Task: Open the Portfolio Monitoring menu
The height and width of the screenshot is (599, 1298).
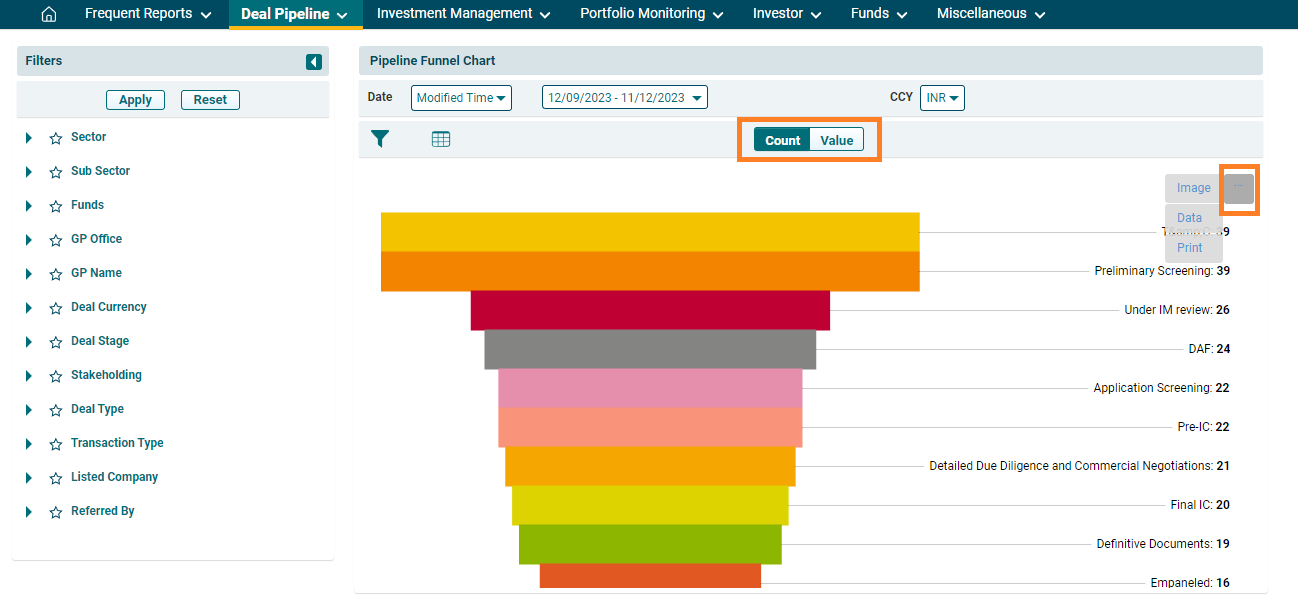Action: [652, 14]
